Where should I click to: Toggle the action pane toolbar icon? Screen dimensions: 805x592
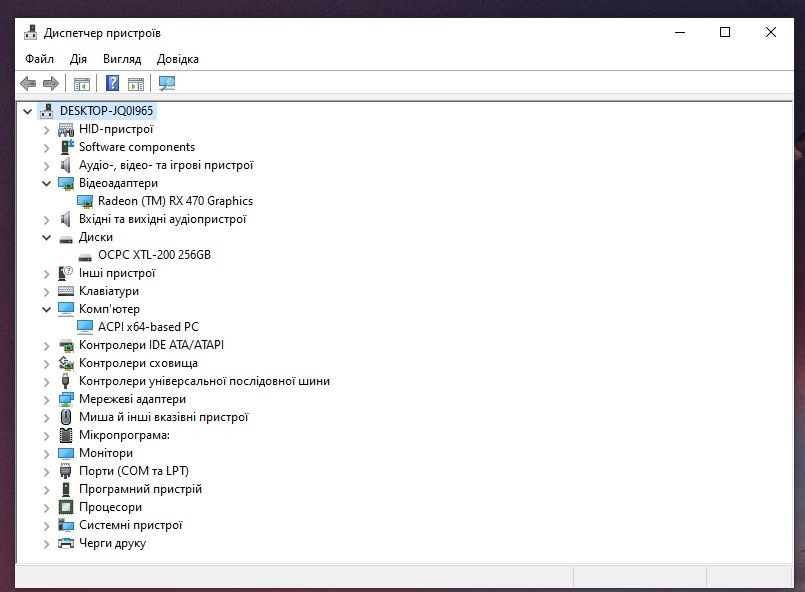[136, 83]
